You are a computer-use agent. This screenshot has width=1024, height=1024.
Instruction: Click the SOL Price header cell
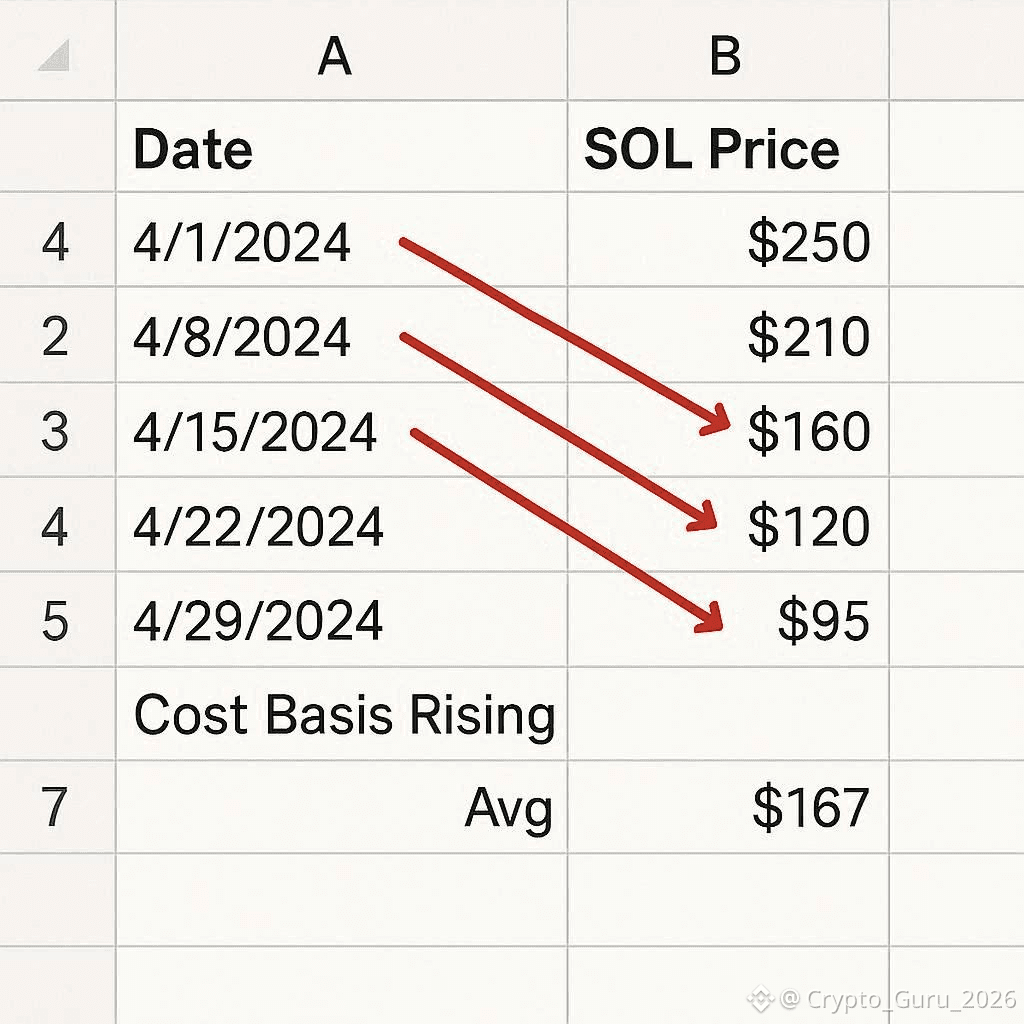(x=712, y=149)
